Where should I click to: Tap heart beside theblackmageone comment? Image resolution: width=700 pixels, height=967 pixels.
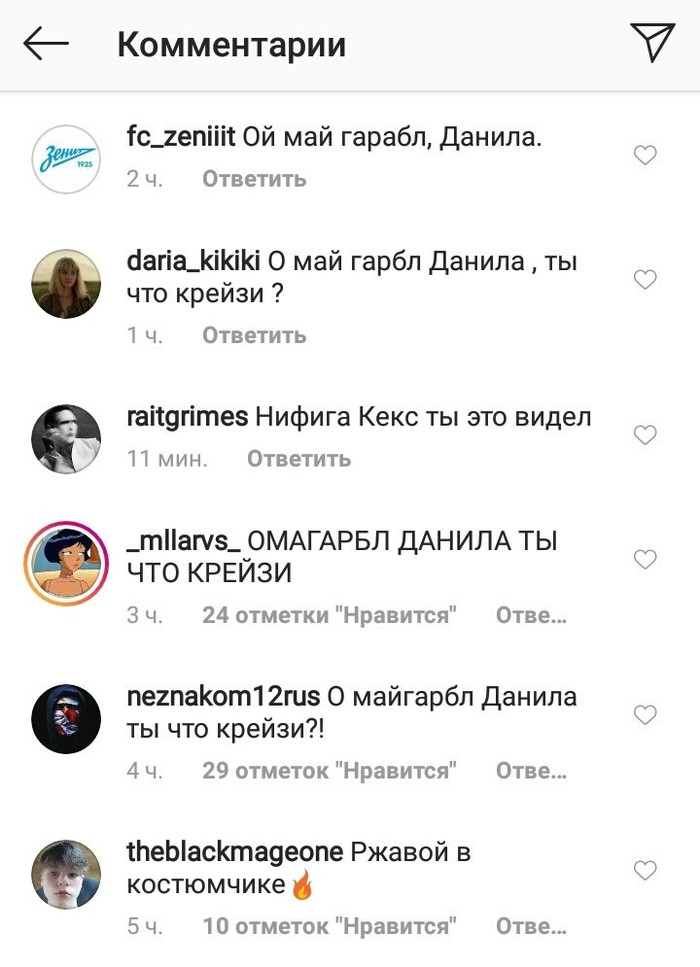pos(645,870)
